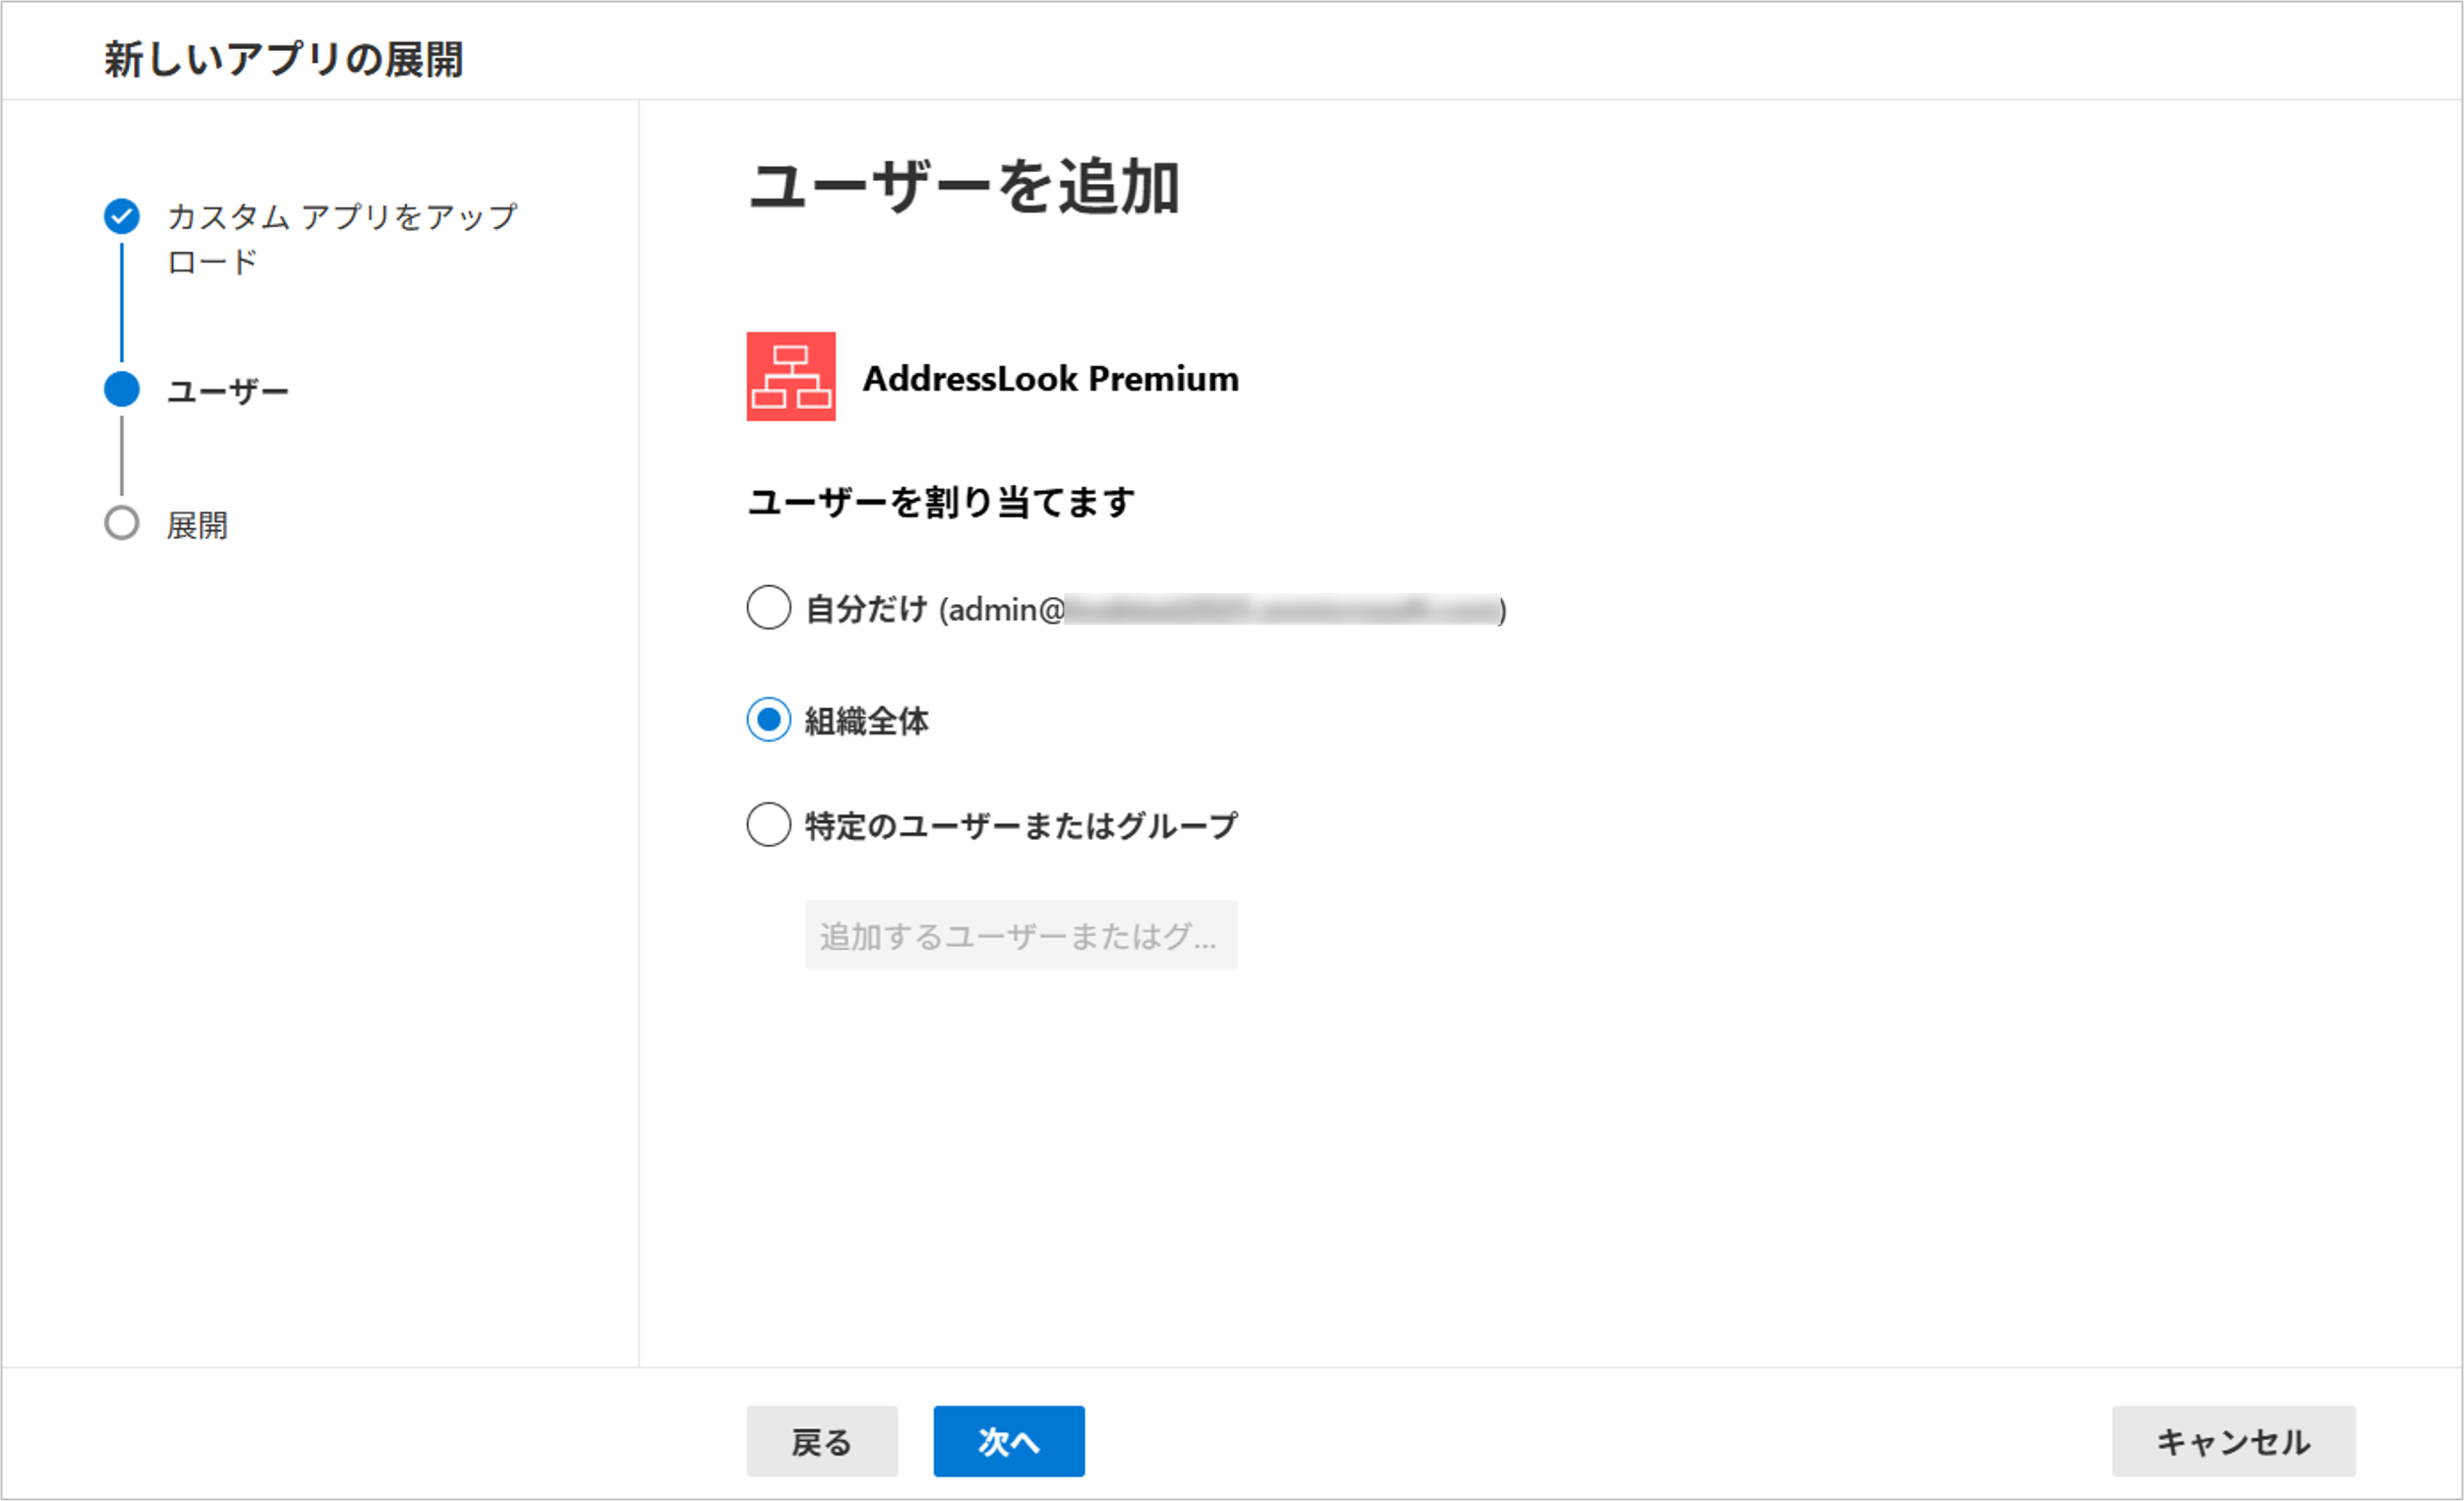Click the empty 展開 step circle
2464x1501 pixels.
122,523
